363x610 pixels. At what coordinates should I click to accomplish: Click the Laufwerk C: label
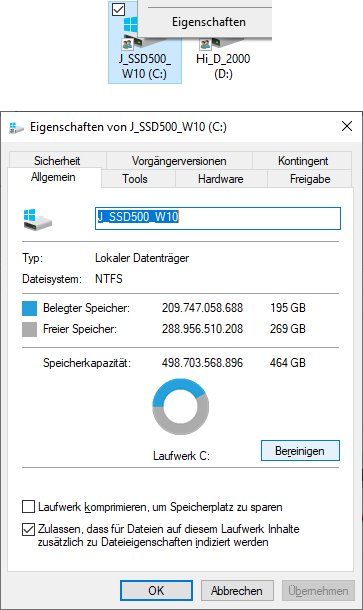(x=181, y=456)
